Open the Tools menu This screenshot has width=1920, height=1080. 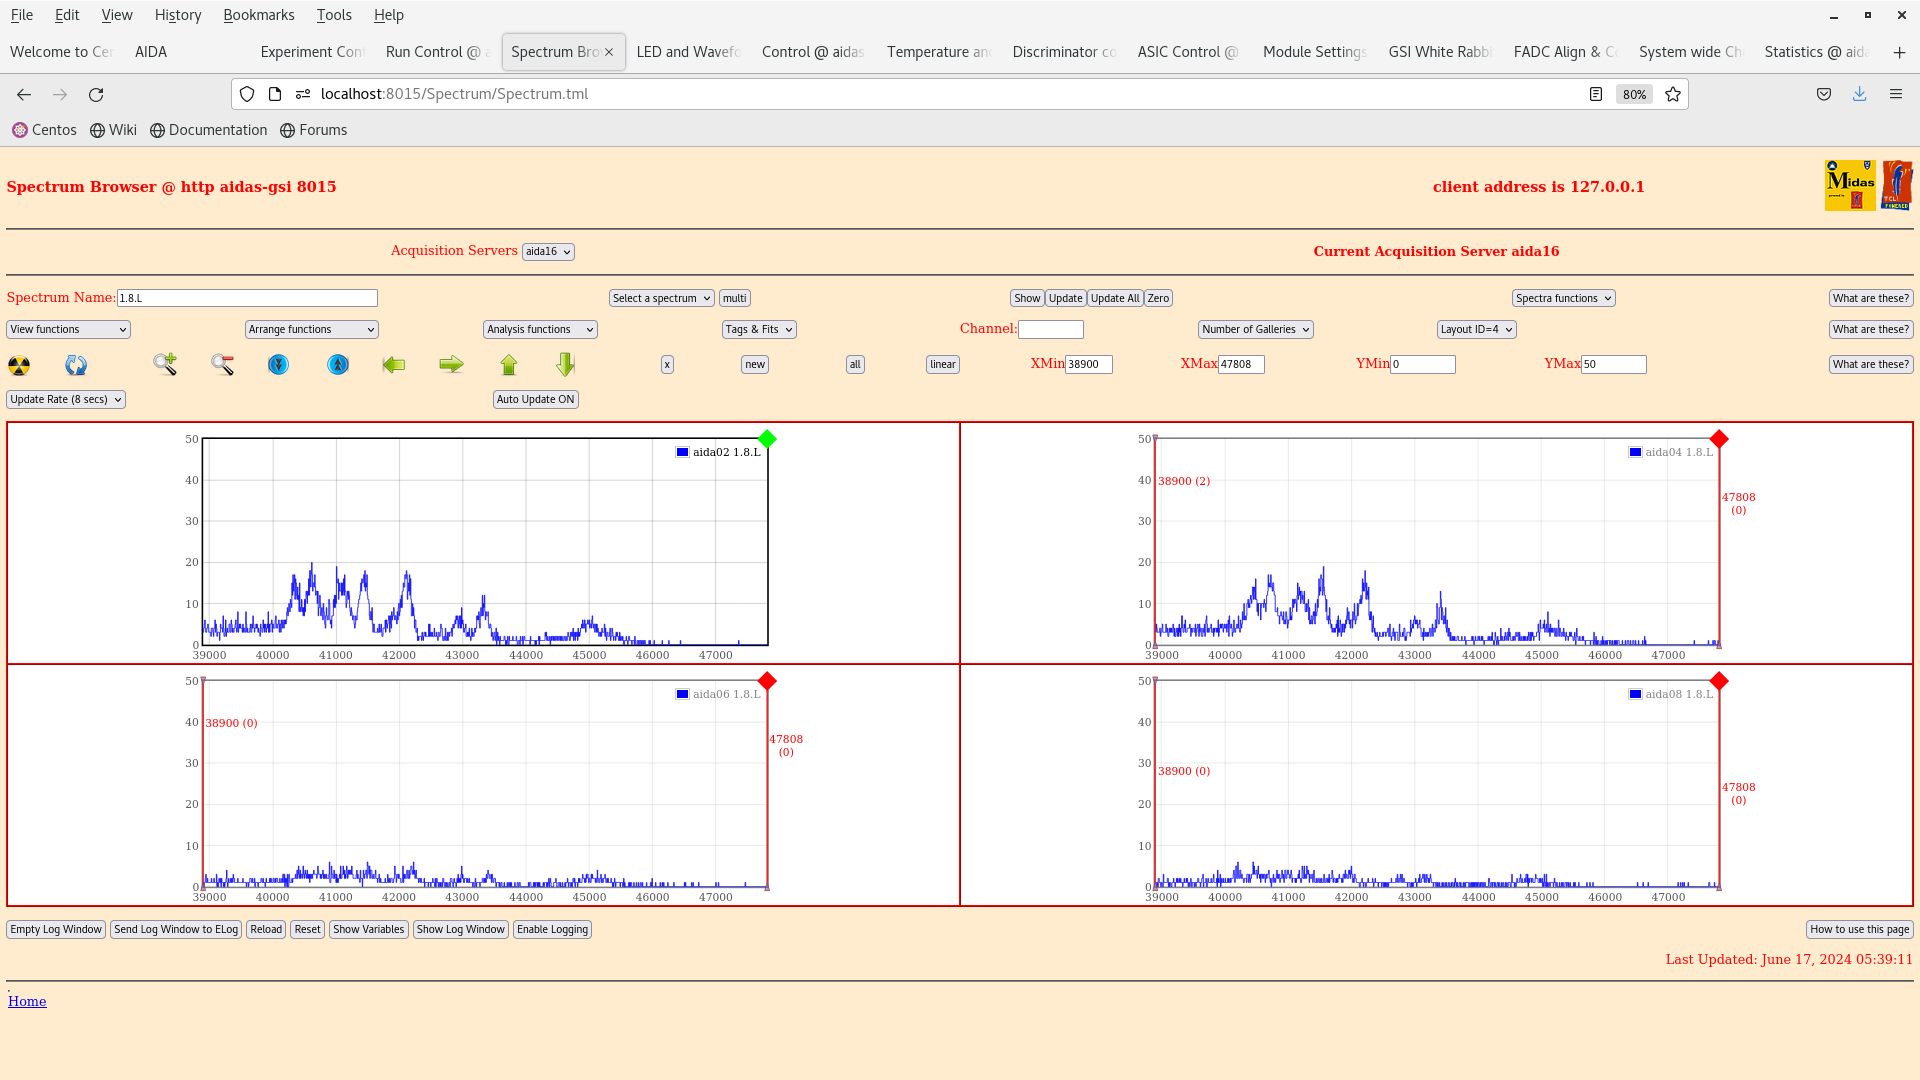click(334, 15)
